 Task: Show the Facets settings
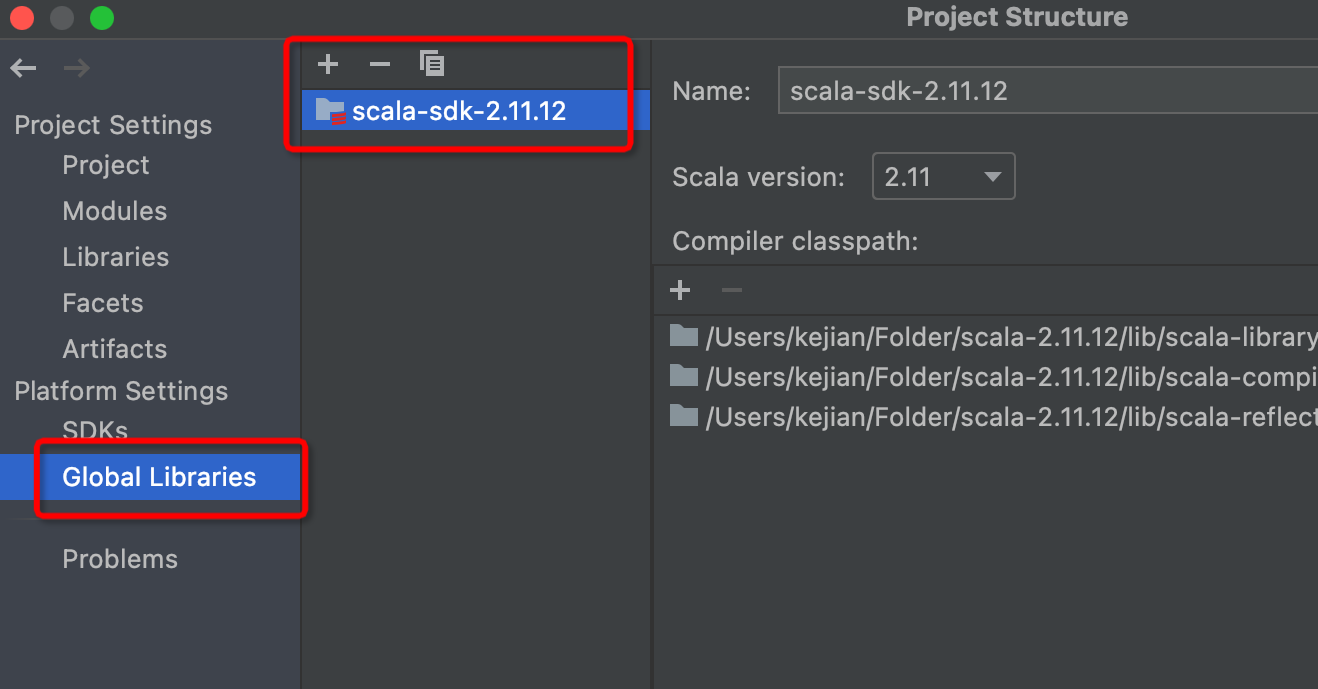pos(102,303)
